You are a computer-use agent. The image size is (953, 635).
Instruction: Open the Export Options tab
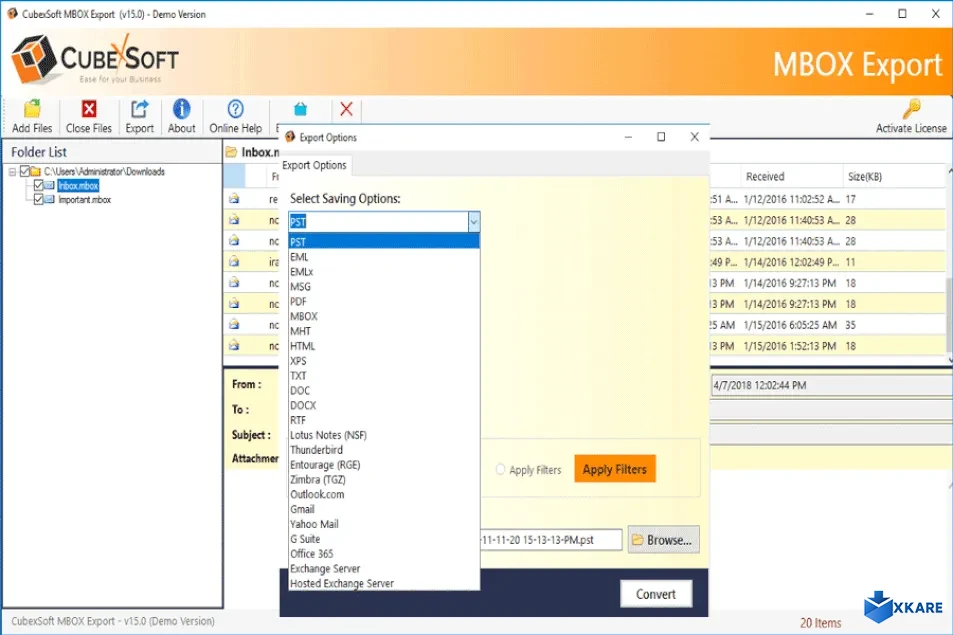(x=314, y=165)
